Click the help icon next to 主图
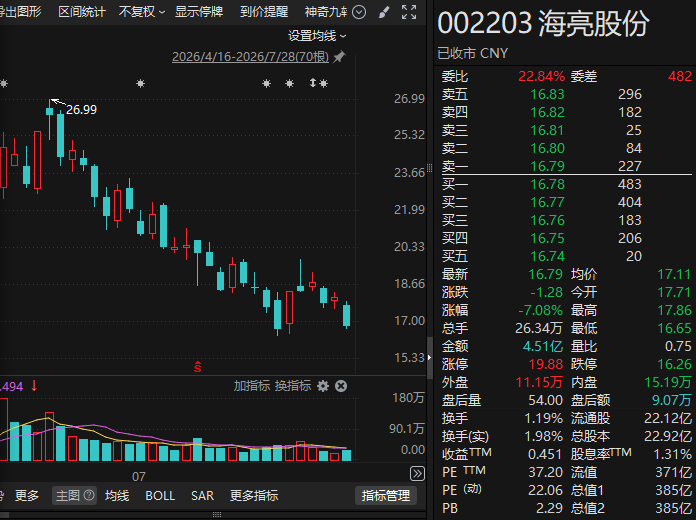Viewport: 696px width, 520px height. (x=89, y=495)
